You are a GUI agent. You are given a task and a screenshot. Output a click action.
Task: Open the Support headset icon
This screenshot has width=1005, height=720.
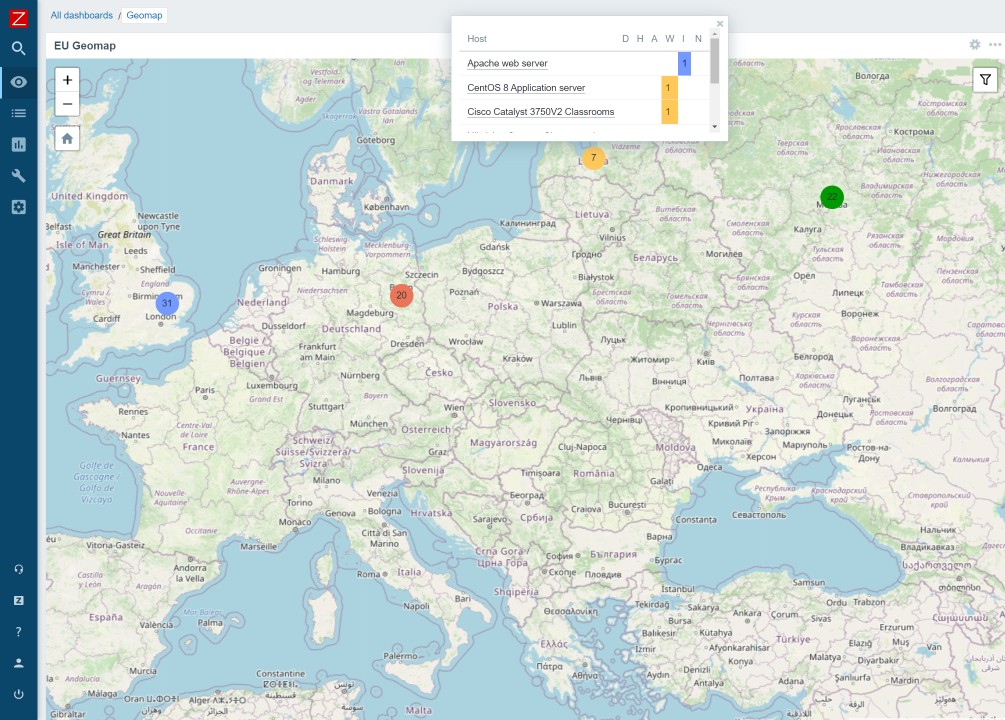(19, 569)
